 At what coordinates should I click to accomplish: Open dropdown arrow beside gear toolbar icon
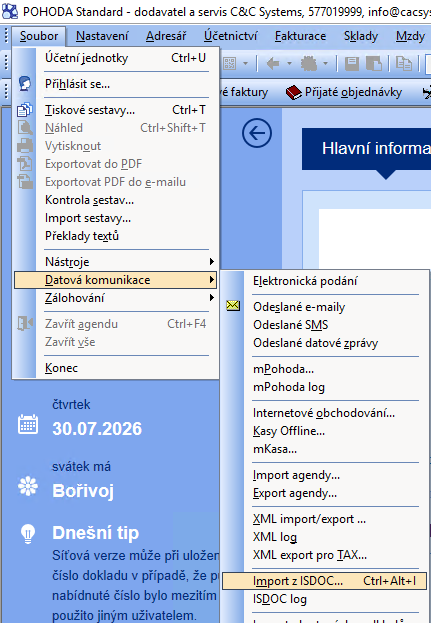(325, 63)
